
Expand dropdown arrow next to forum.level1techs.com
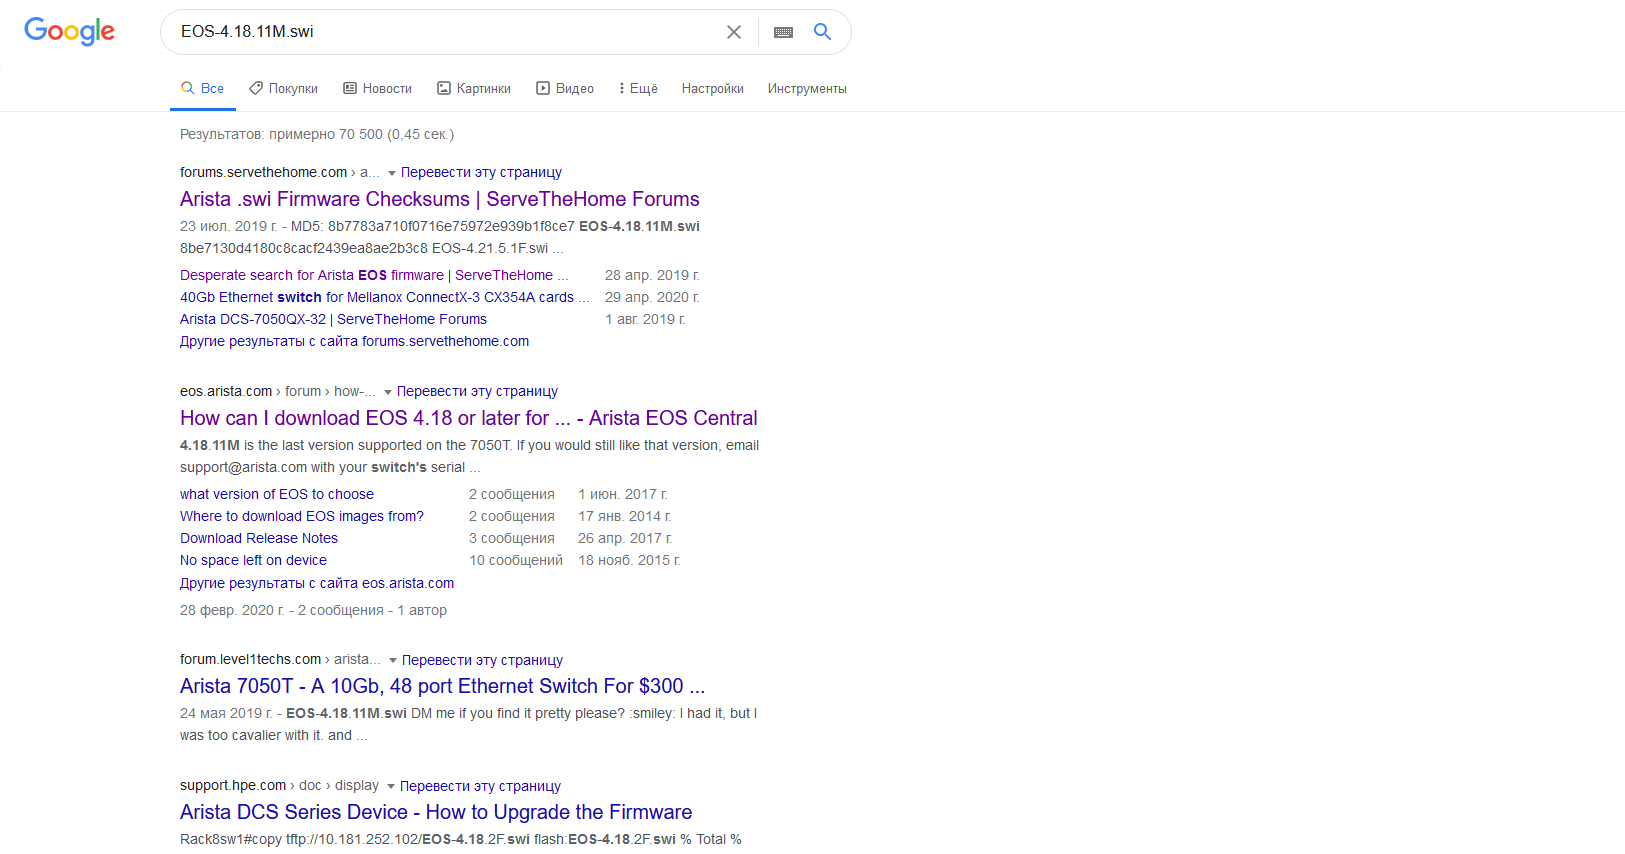[393, 661]
